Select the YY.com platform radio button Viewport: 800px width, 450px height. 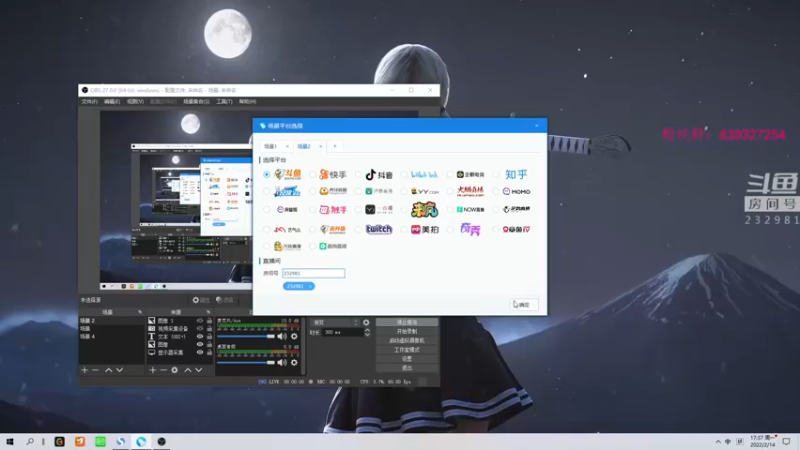pos(404,191)
